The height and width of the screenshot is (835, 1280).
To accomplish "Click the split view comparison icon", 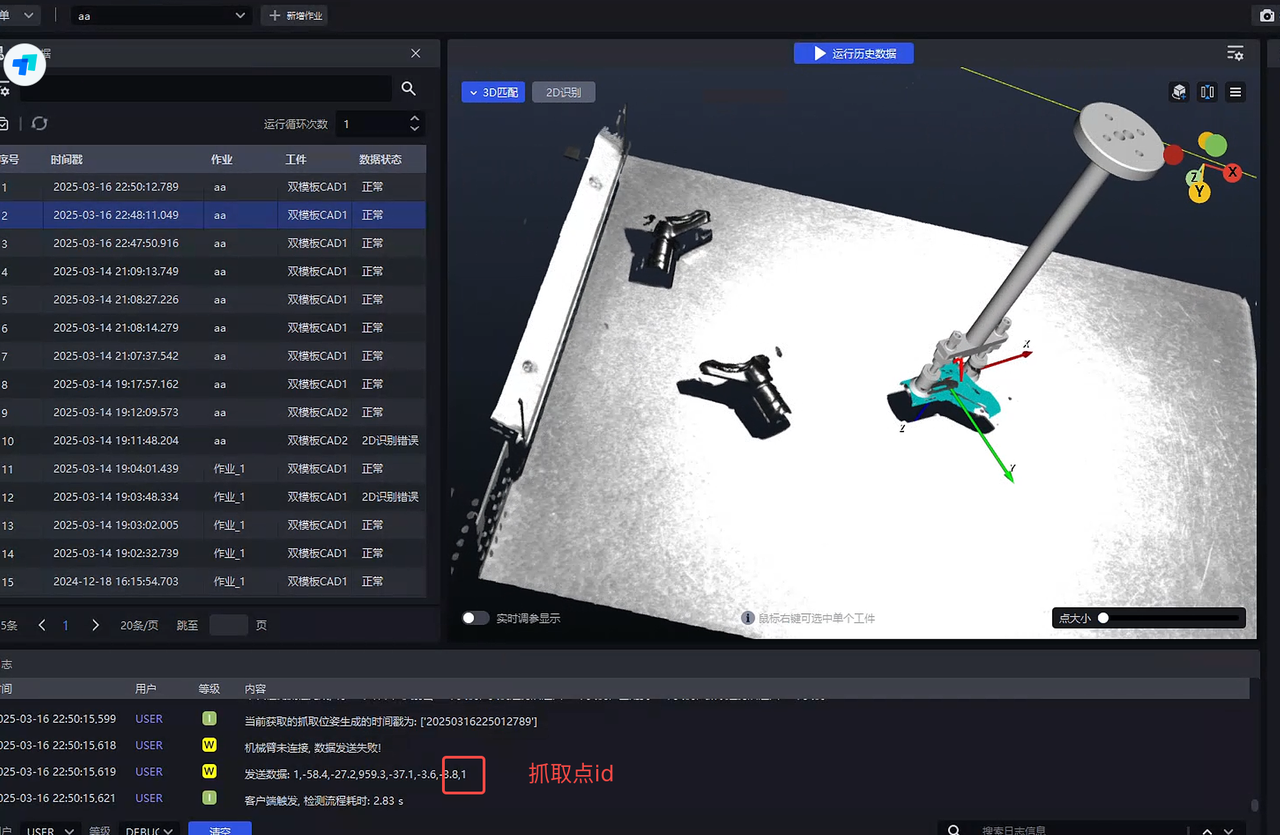I will (1207, 92).
